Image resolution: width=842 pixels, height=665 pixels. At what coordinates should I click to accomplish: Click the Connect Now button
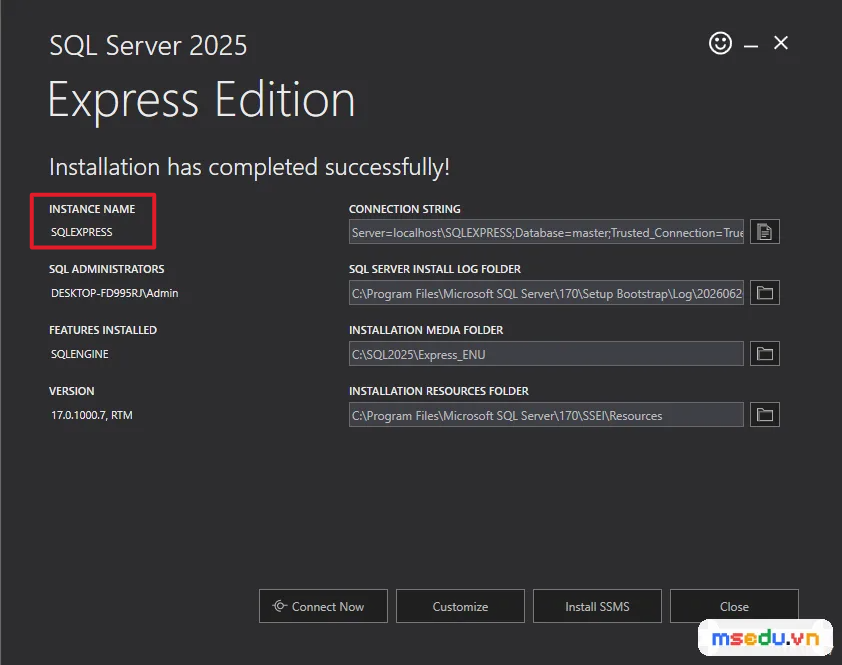323,606
